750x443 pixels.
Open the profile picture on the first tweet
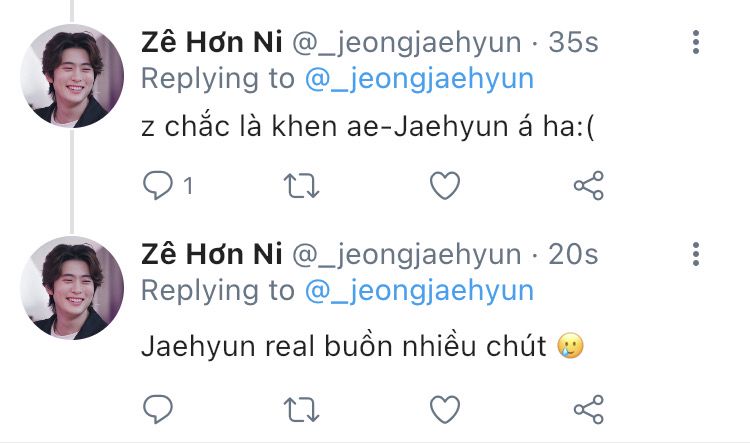coord(72,76)
